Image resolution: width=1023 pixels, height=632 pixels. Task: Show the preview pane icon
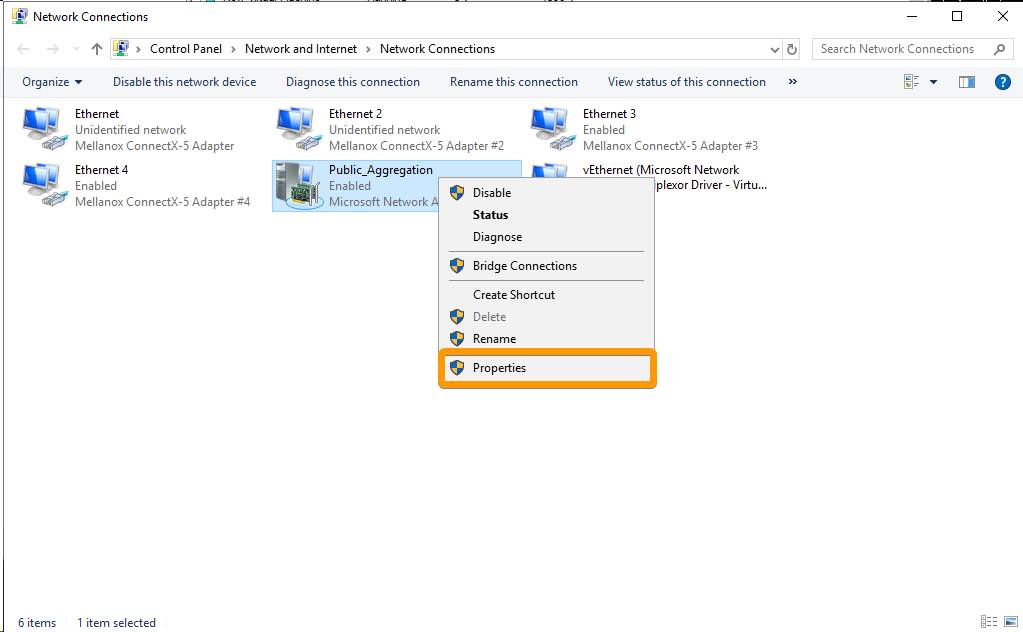(x=966, y=82)
